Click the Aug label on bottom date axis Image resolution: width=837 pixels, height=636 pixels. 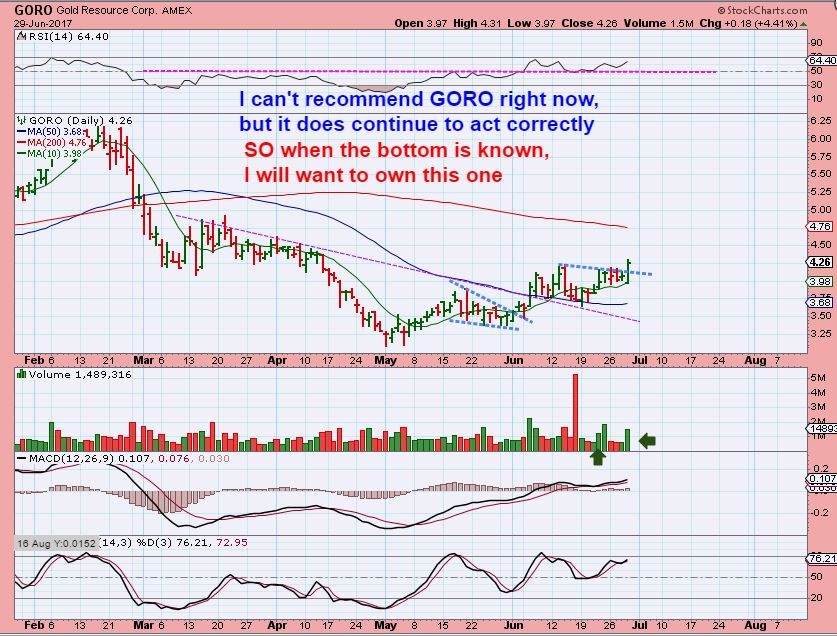coord(755,625)
